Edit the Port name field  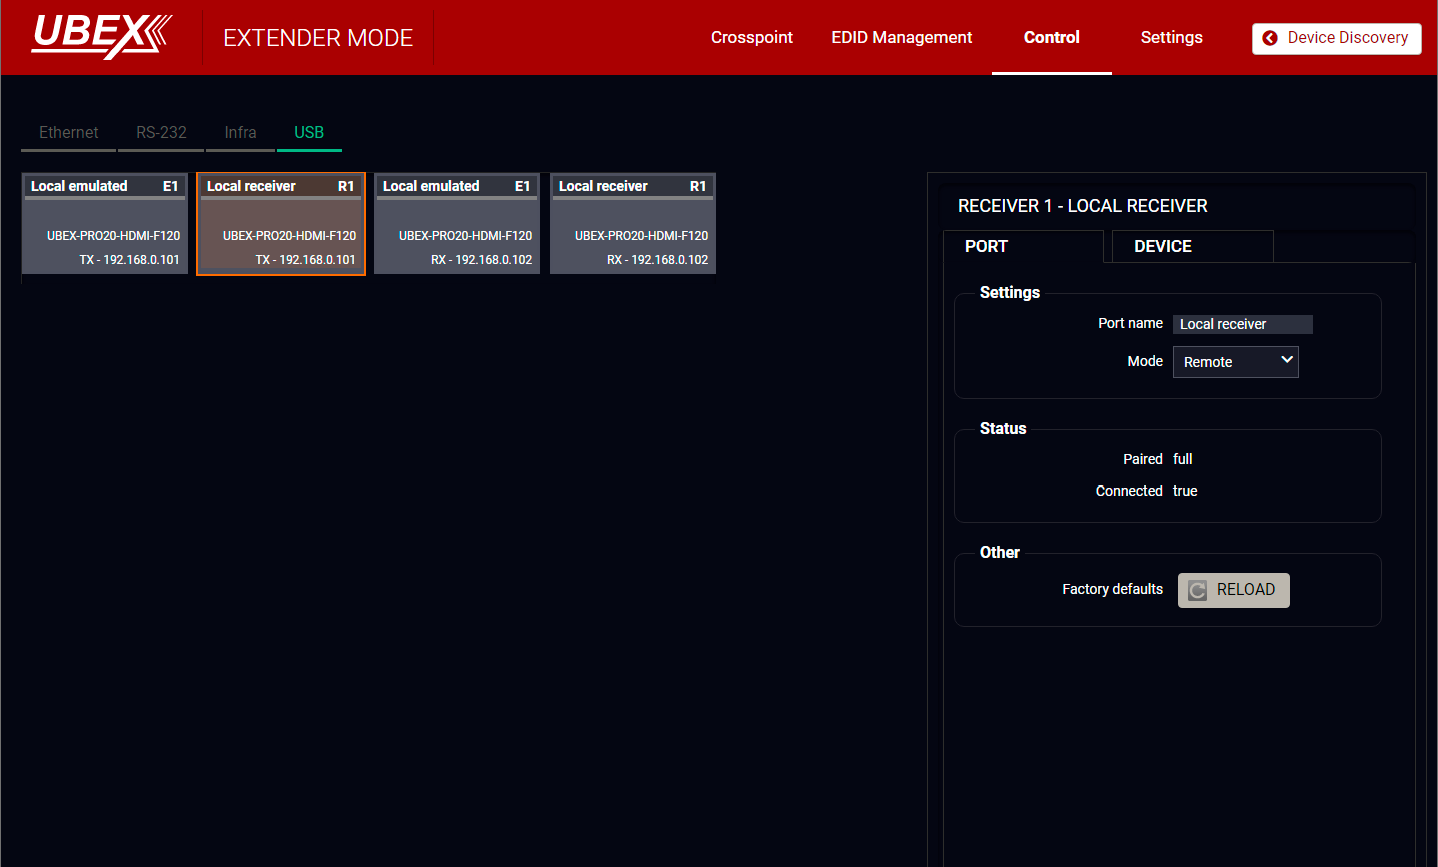coord(1242,324)
